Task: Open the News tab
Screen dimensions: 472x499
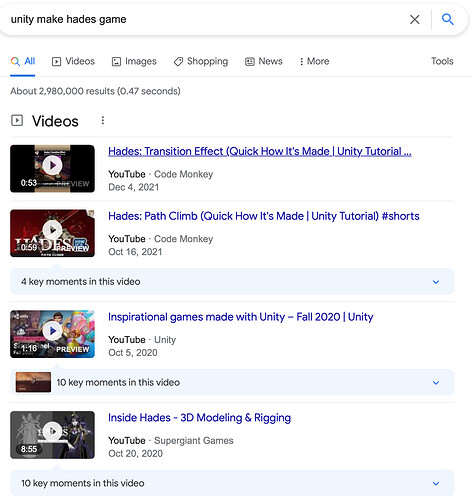Action: coord(264,61)
